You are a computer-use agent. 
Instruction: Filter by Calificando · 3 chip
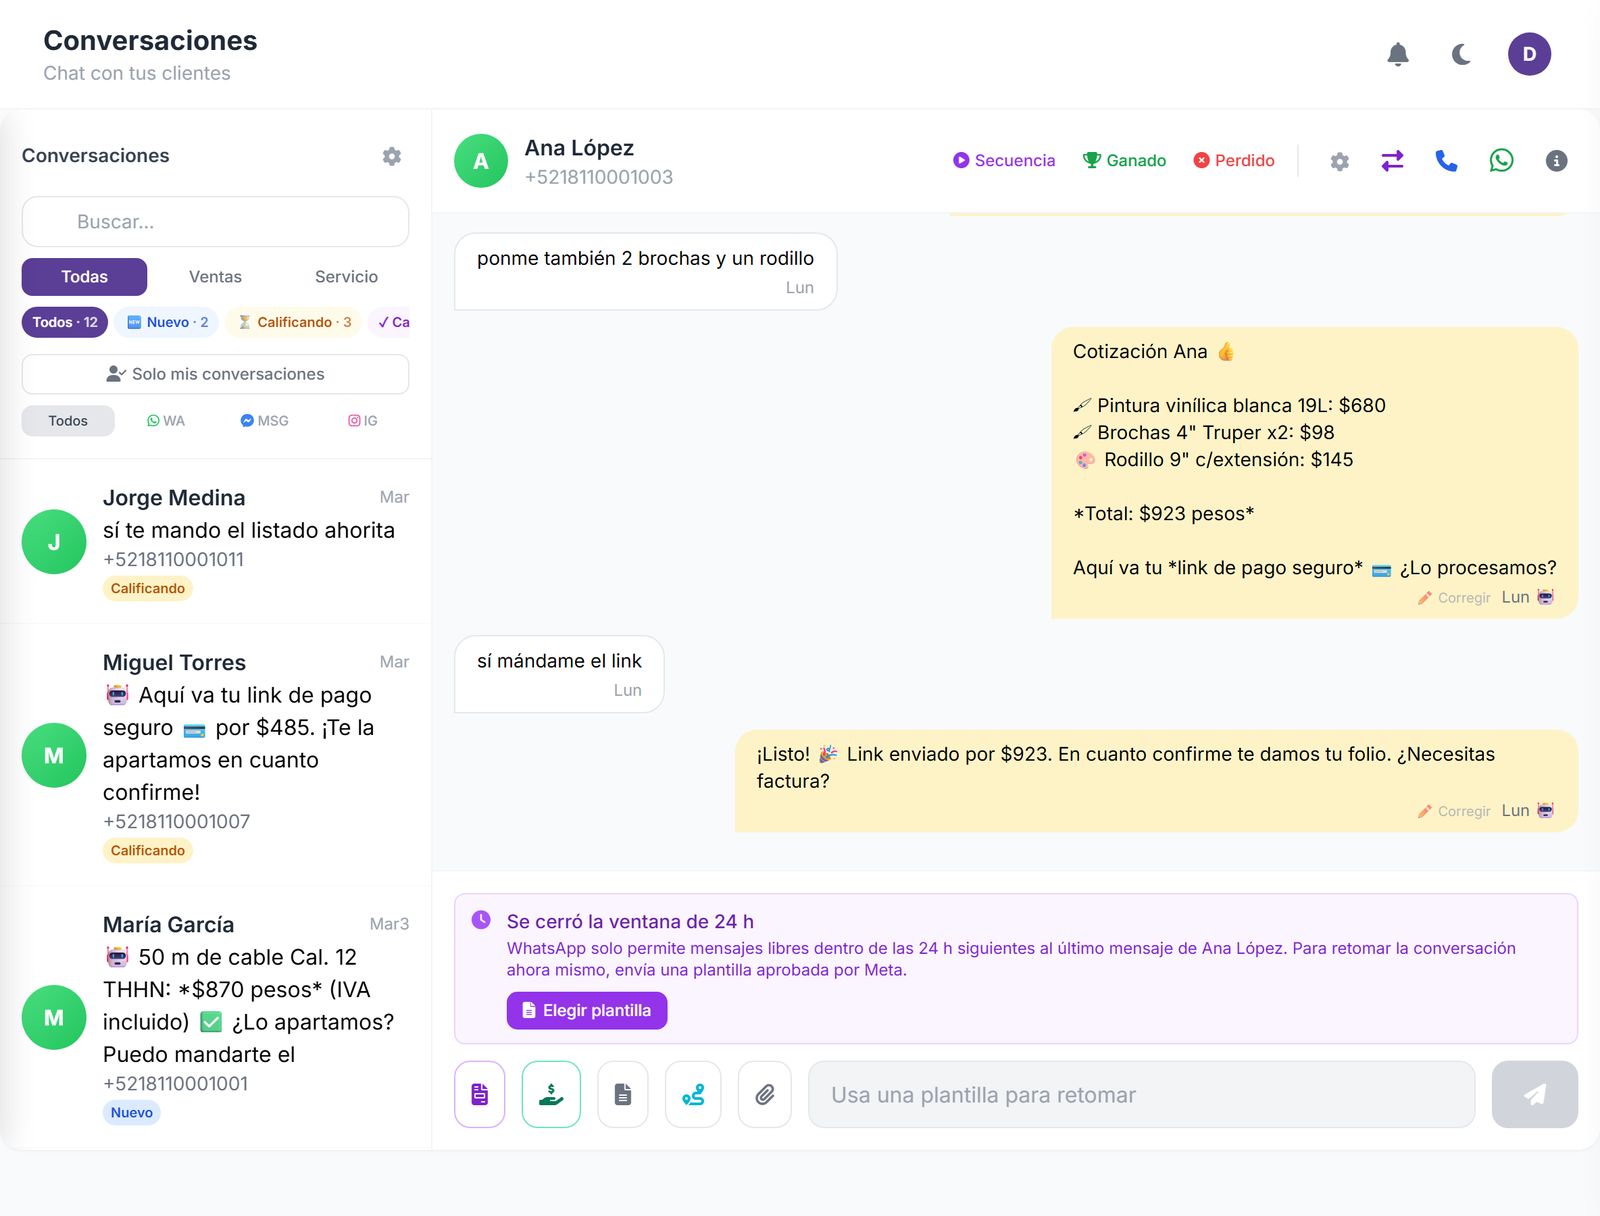pyautogui.click(x=294, y=322)
